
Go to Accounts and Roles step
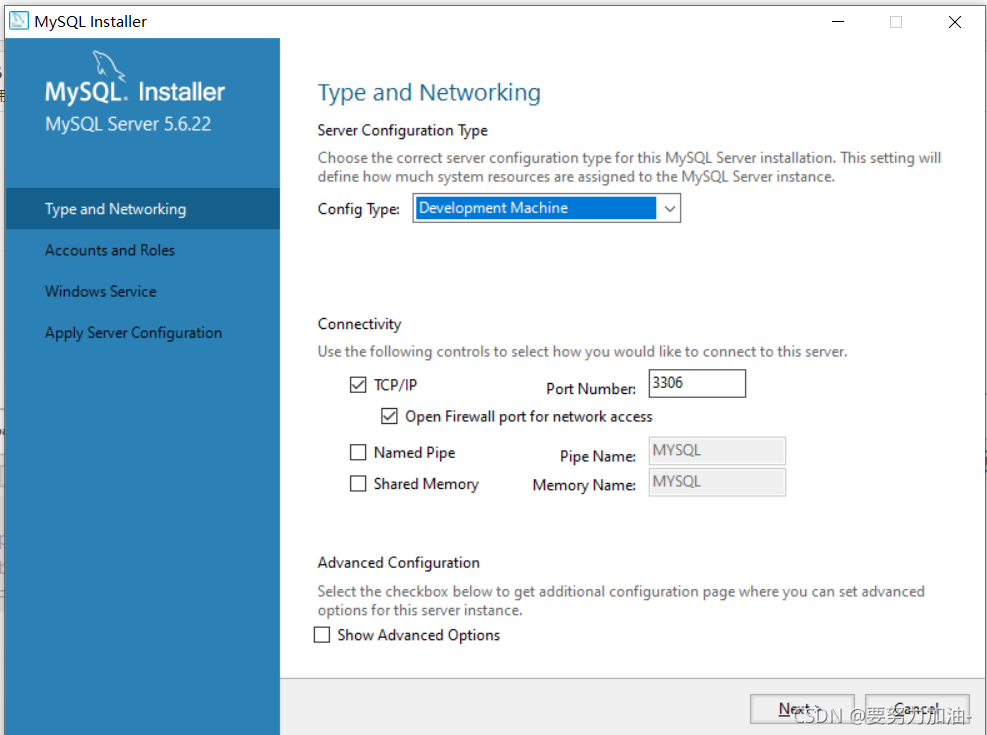point(142,250)
